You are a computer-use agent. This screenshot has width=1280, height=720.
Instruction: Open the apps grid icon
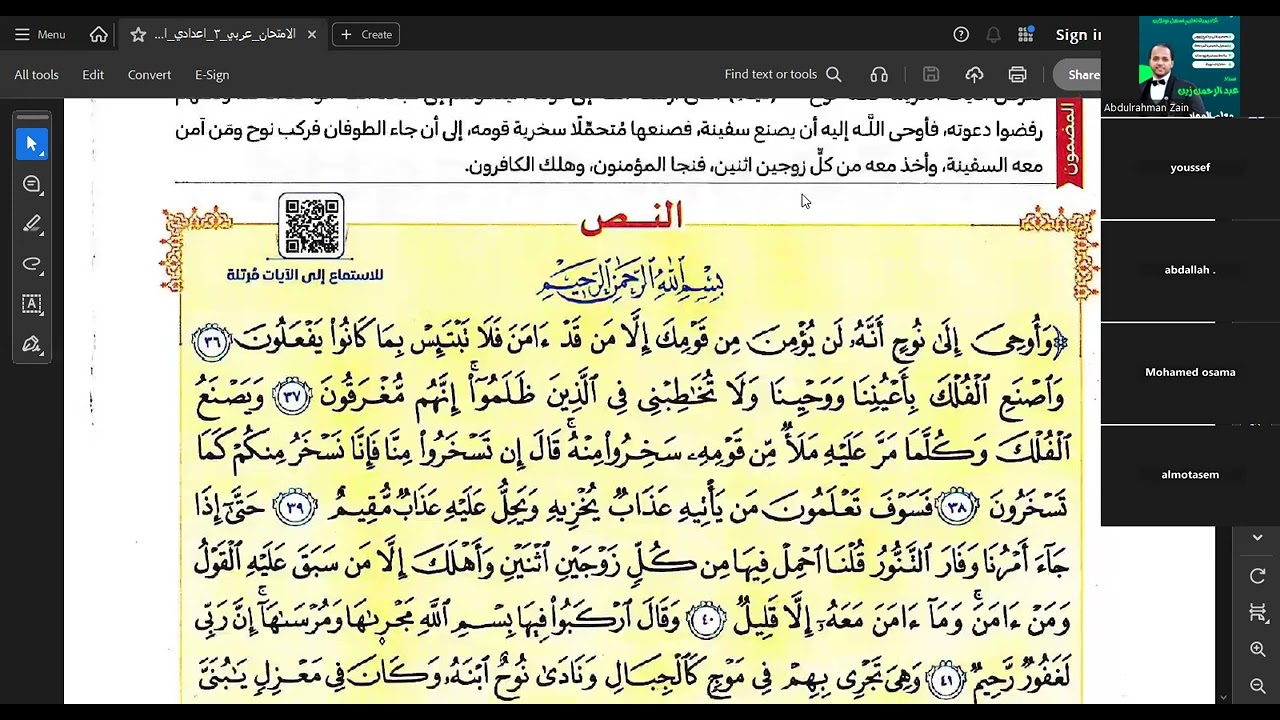click(1025, 34)
